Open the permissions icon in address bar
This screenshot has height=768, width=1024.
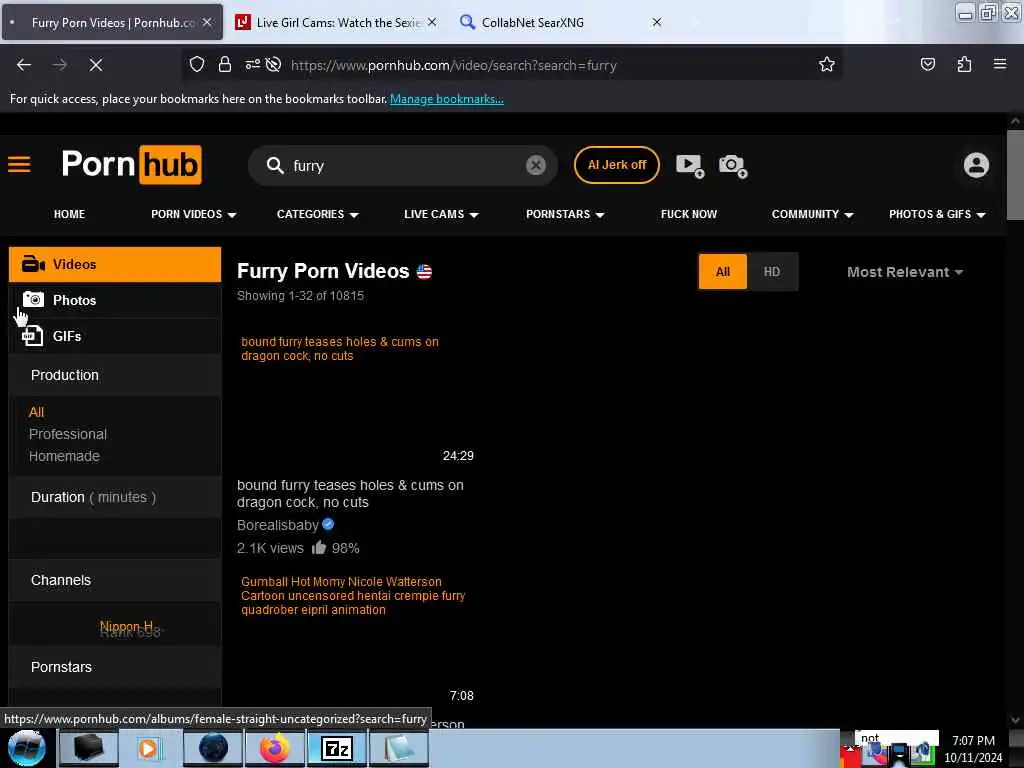tap(253, 65)
